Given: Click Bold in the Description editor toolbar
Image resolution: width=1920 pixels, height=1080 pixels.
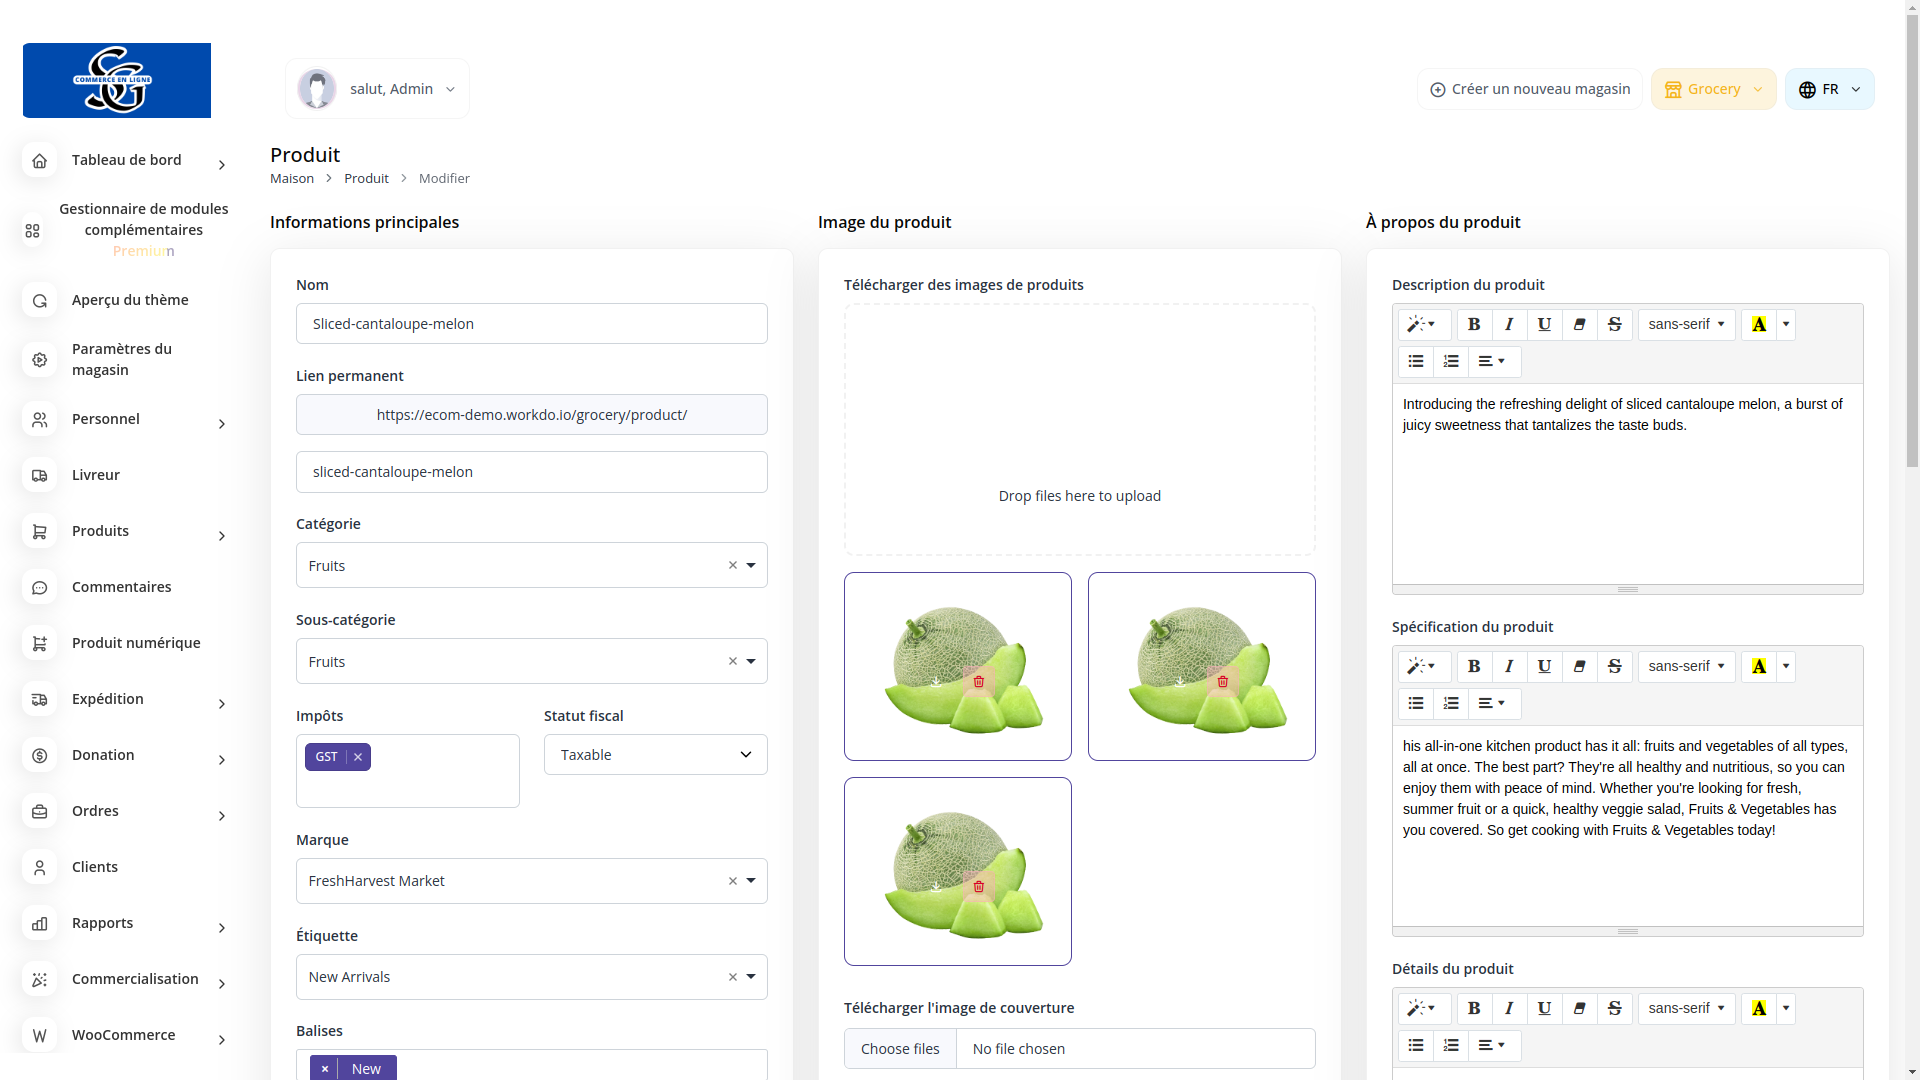Looking at the screenshot, I should click(1474, 325).
